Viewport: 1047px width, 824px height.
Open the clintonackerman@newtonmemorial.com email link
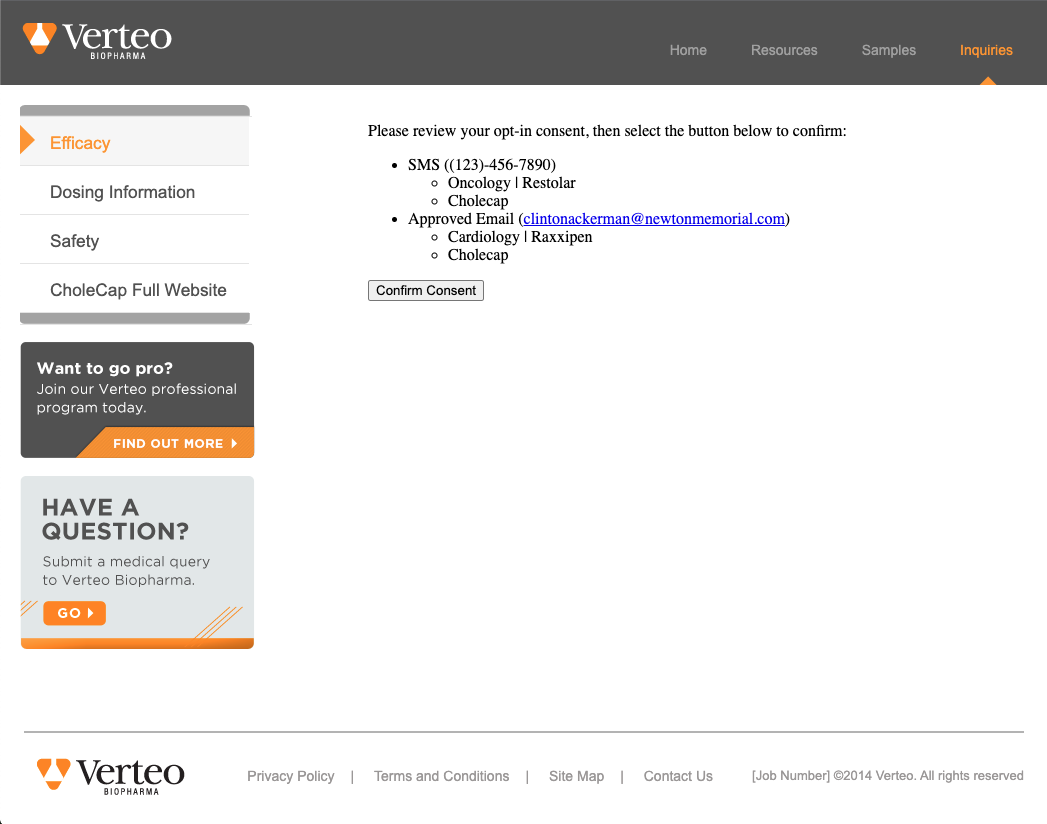(654, 219)
